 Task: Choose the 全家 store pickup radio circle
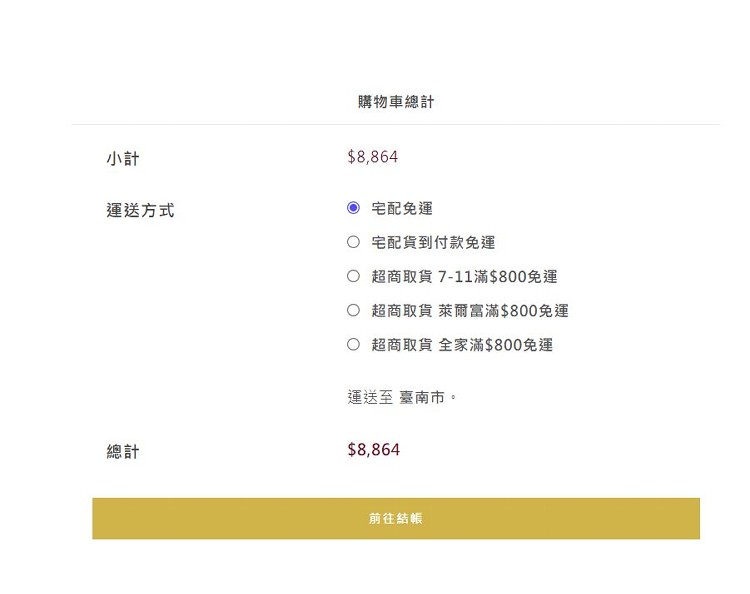pyautogui.click(x=353, y=344)
